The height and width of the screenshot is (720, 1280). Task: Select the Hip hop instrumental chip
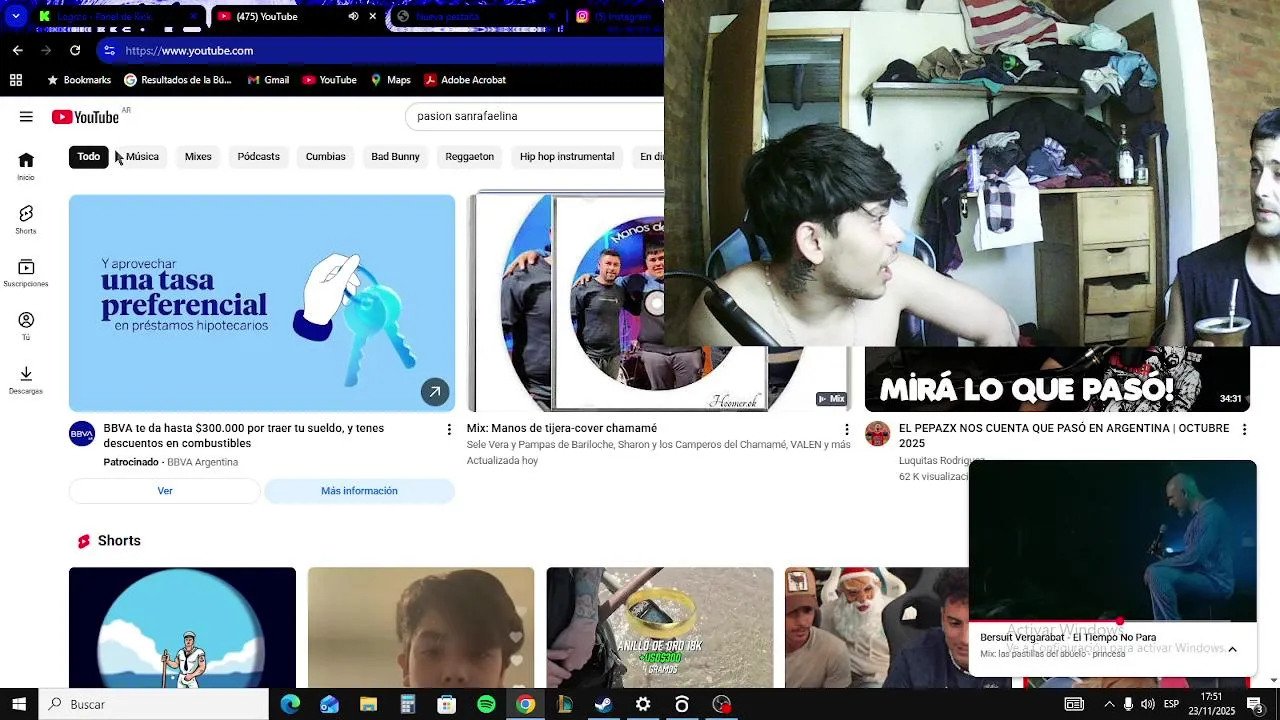pyautogui.click(x=567, y=157)
